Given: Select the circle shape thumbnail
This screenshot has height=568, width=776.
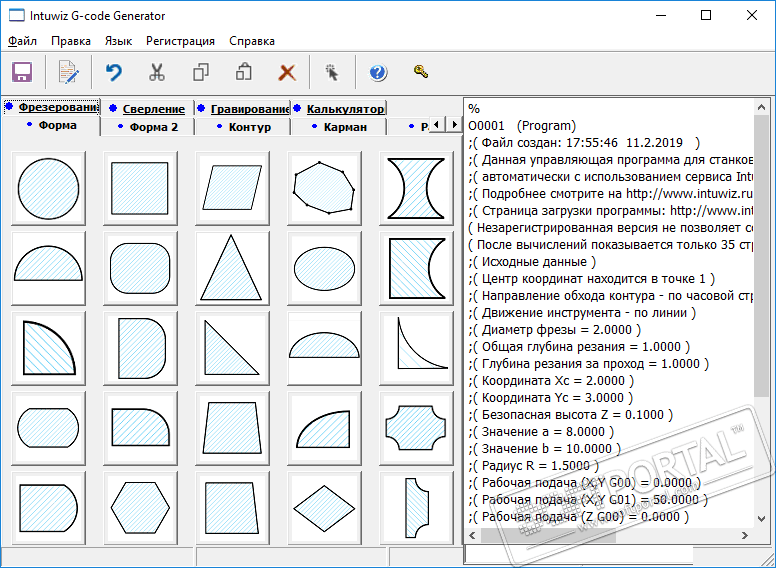Looking at the screenshot, I should click(49, 186).
